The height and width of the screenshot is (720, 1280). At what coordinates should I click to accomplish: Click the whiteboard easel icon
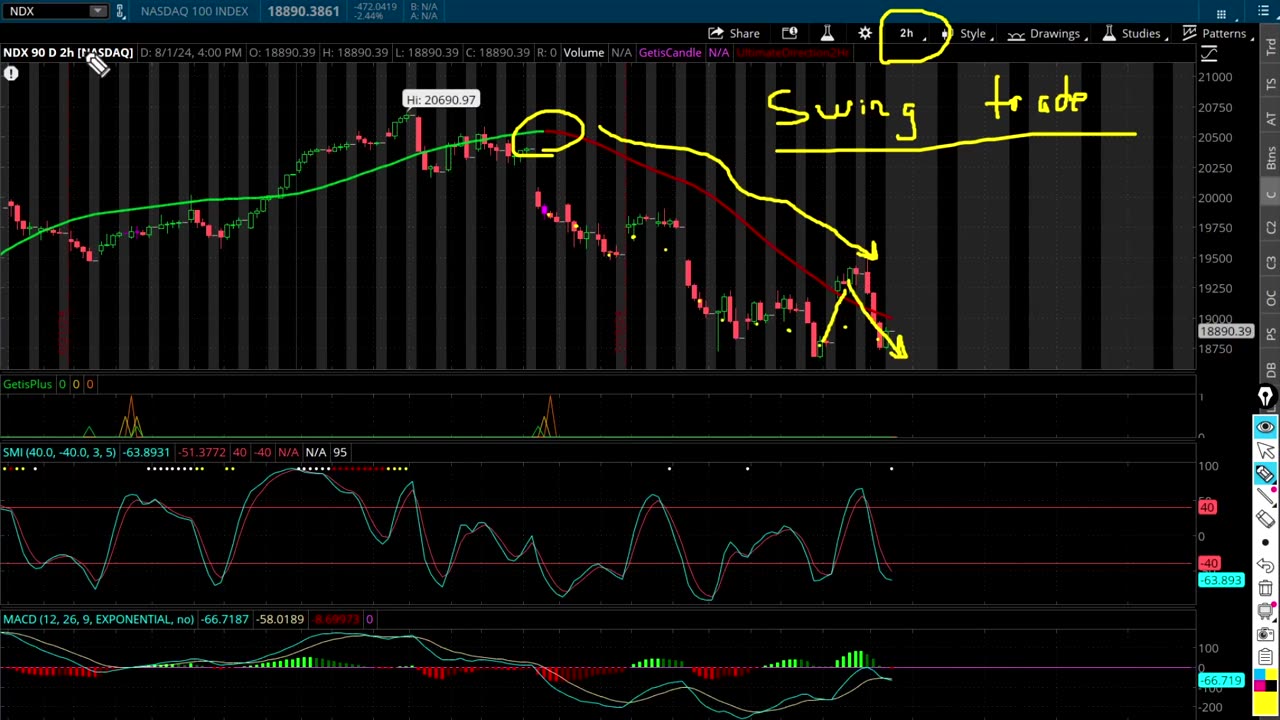1265,611
